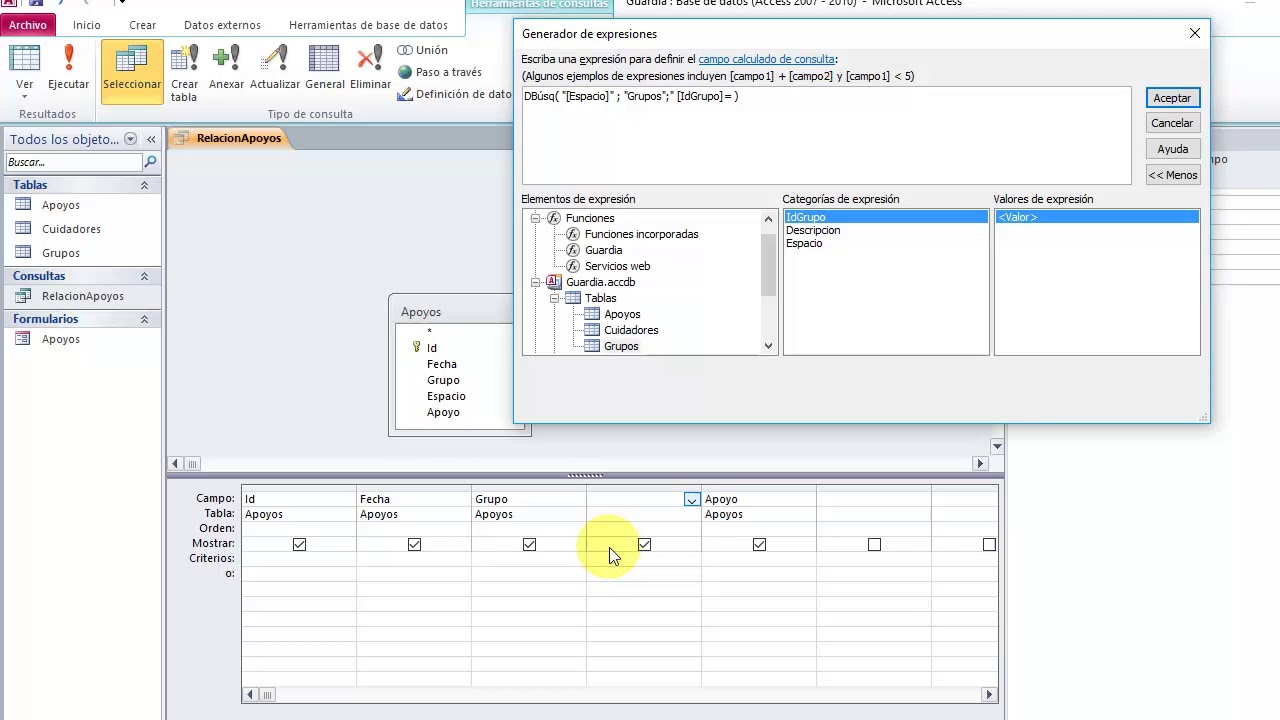Collapse the Consultas group
1280x720 pixels.
[144, 276]
